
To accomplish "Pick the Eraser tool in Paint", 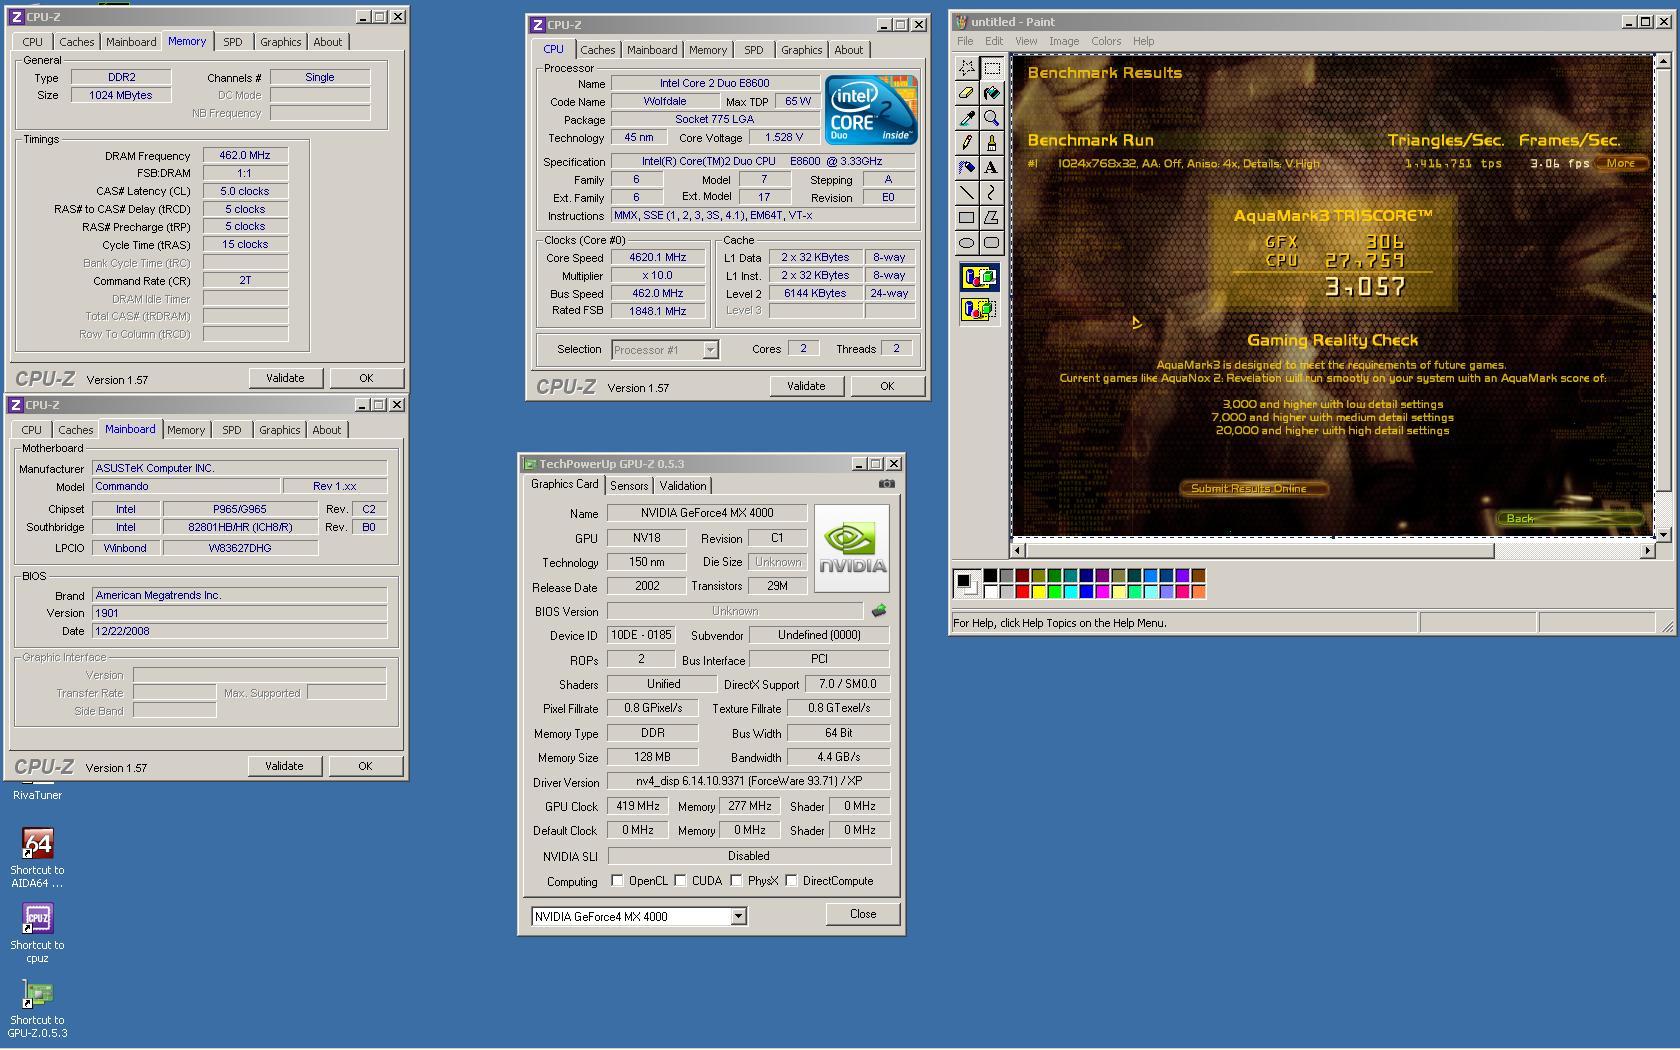I will click(x=966, y=93).
